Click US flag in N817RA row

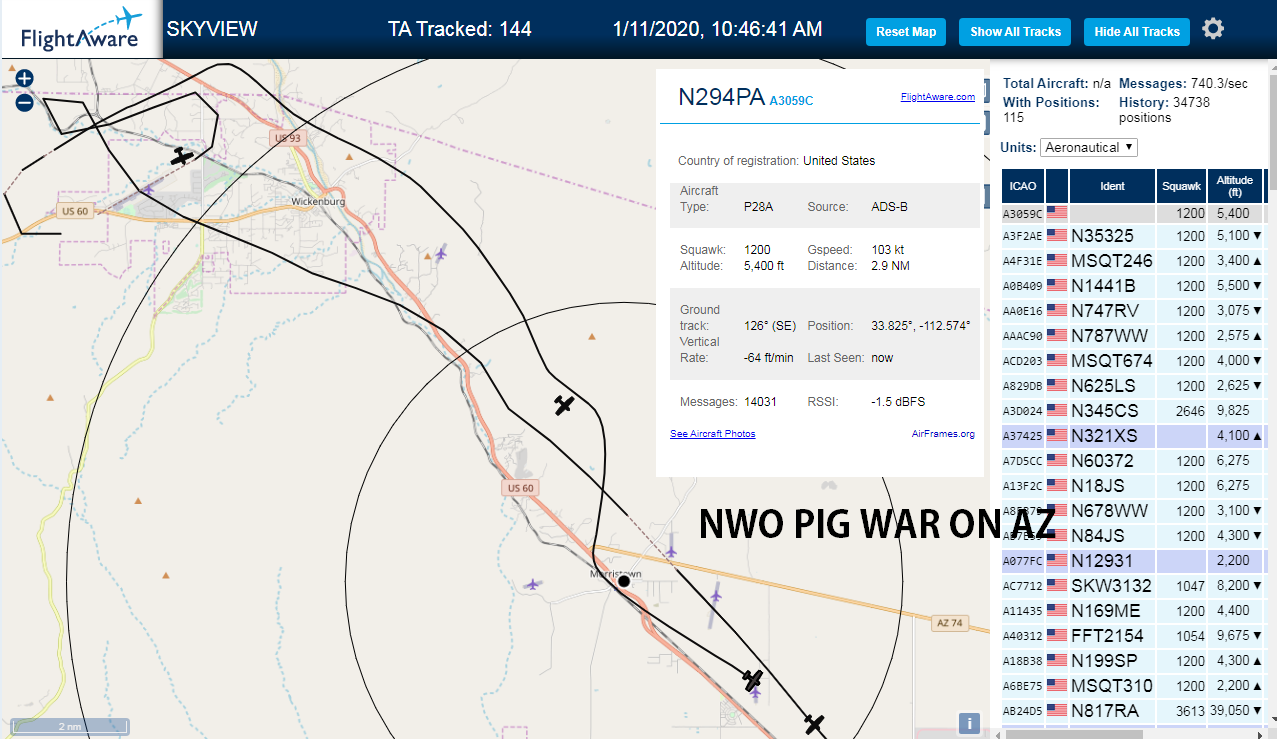click(1057, 711)
